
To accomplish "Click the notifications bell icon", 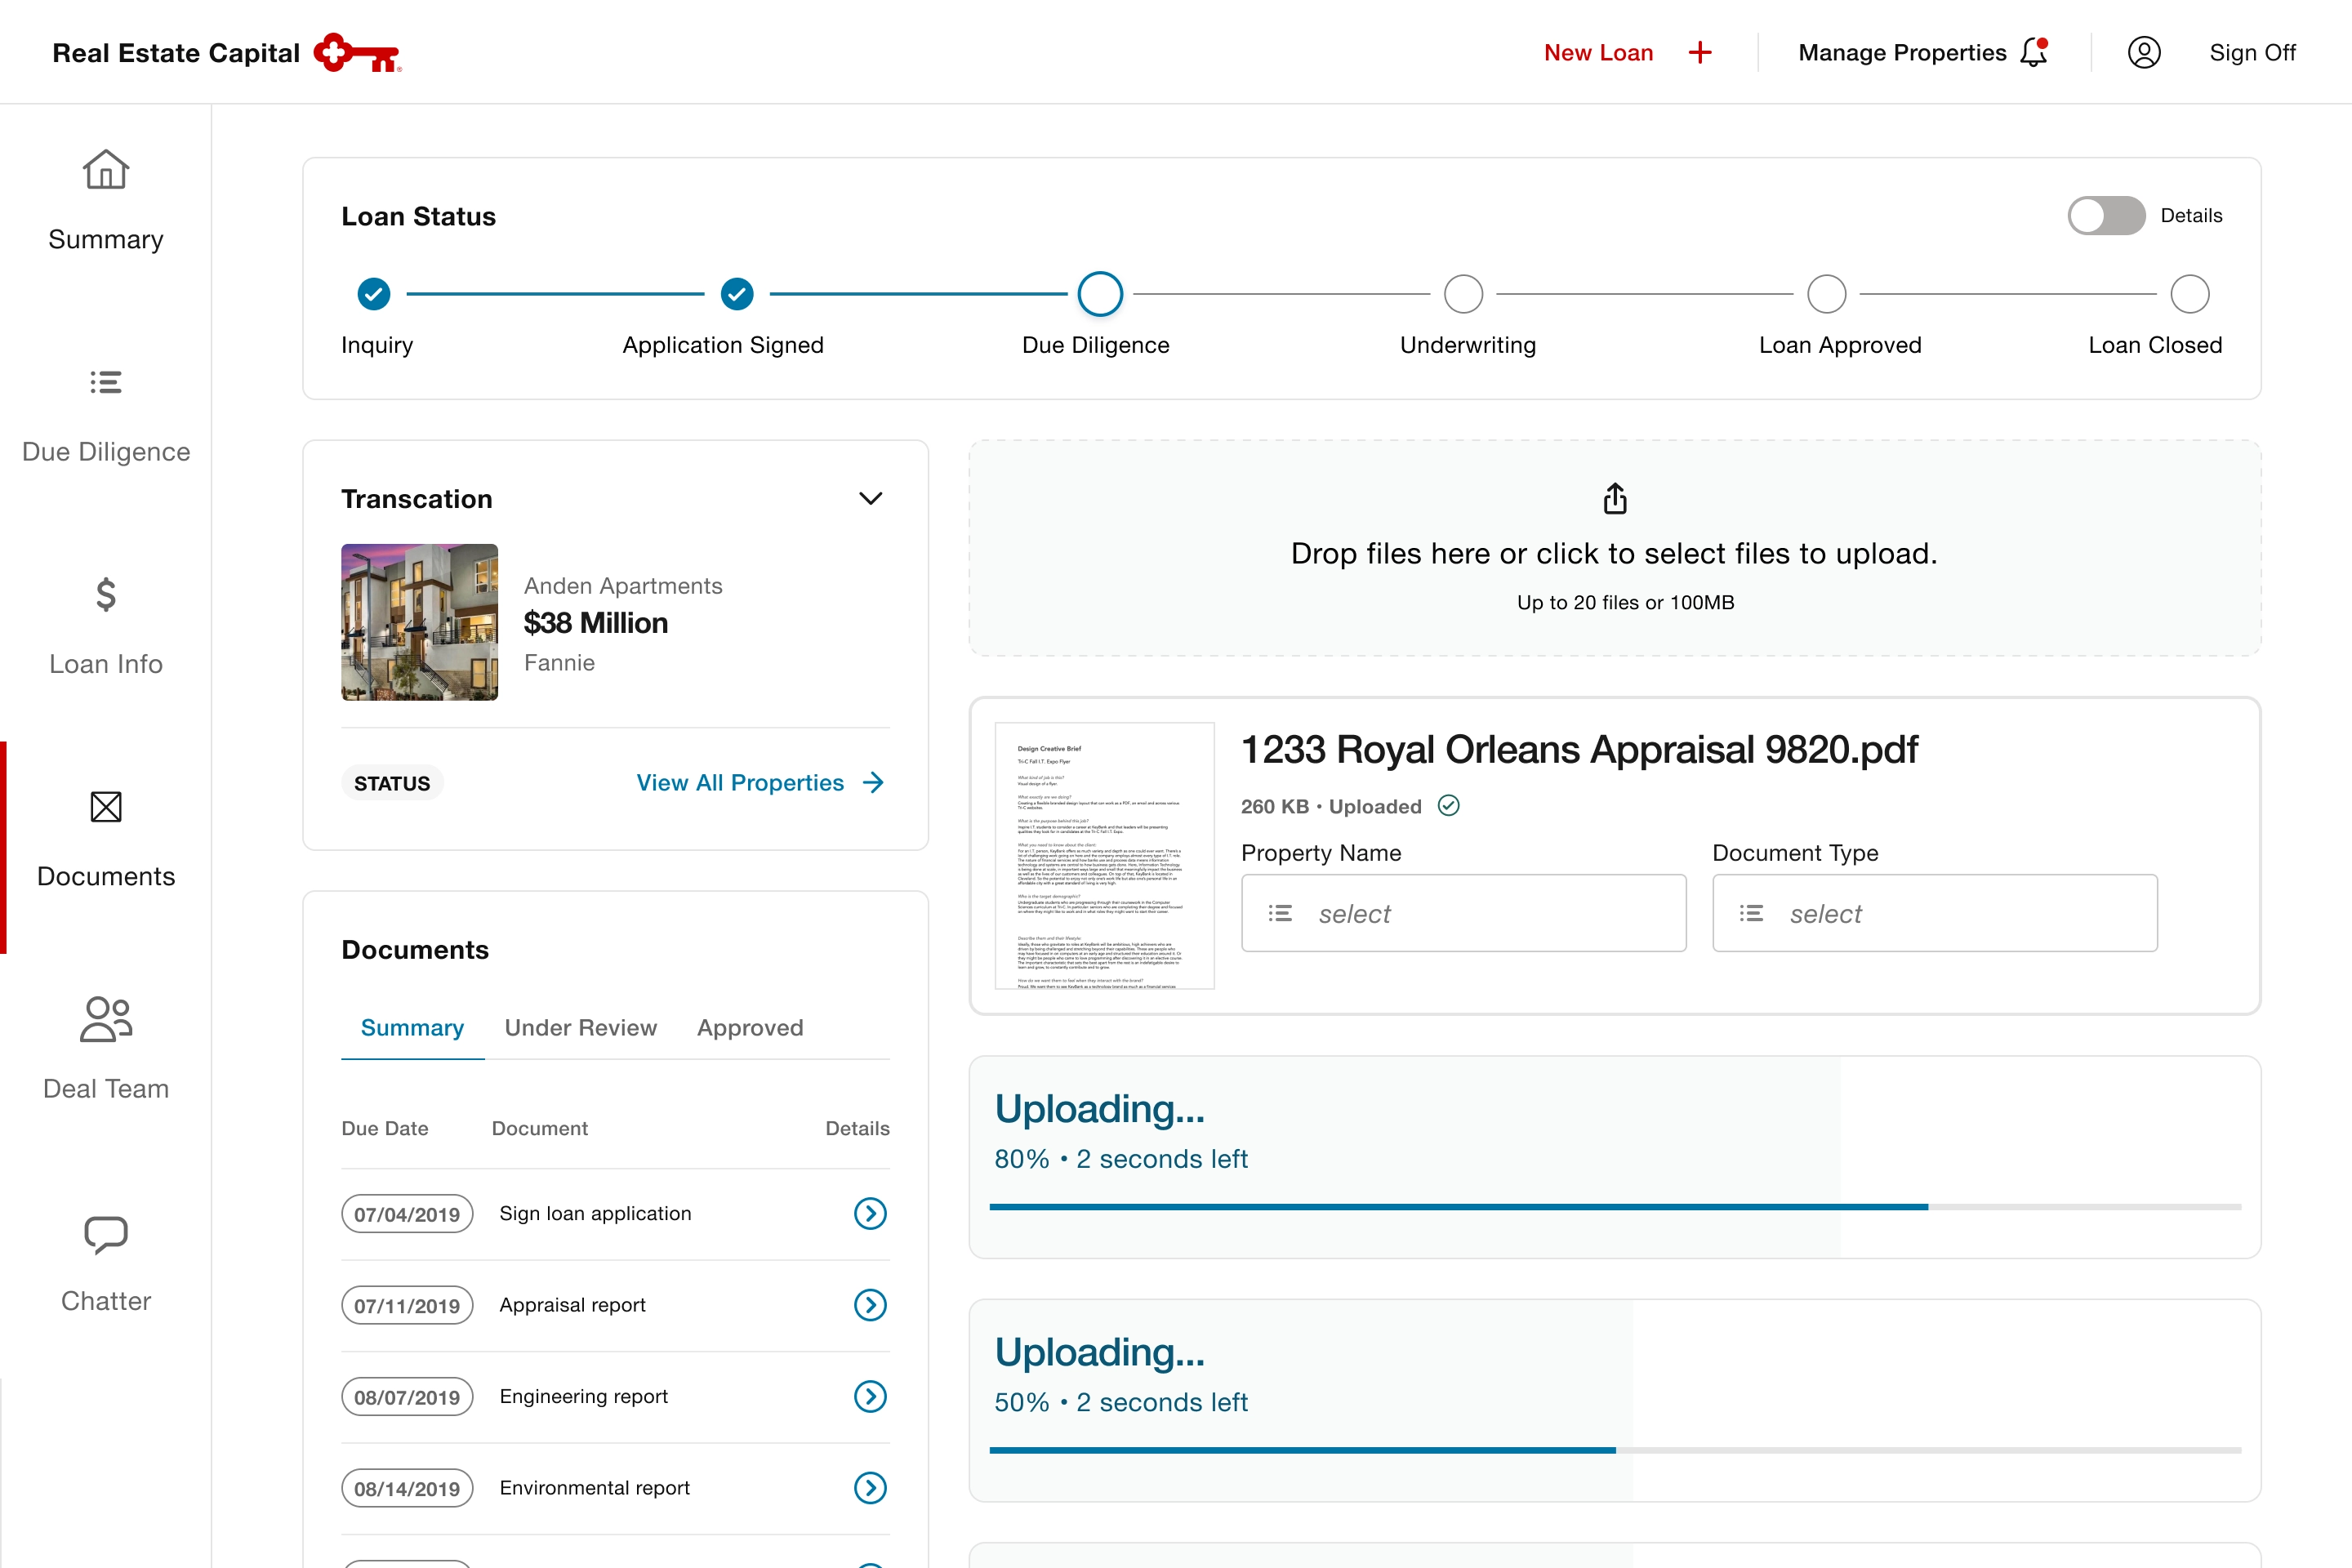I will tap(2035, 52).
